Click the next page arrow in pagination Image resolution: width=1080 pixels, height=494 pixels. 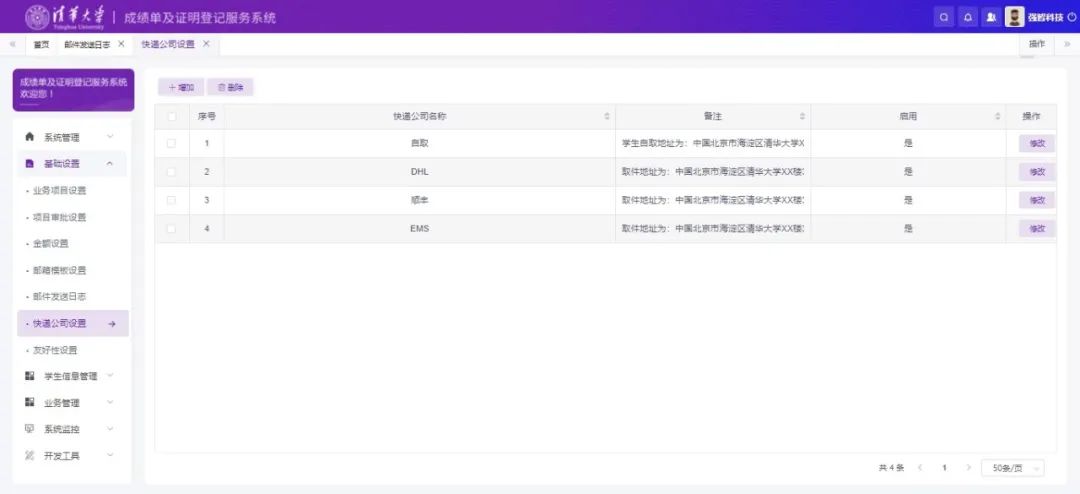pyautogui.click(x=968, y=468)
